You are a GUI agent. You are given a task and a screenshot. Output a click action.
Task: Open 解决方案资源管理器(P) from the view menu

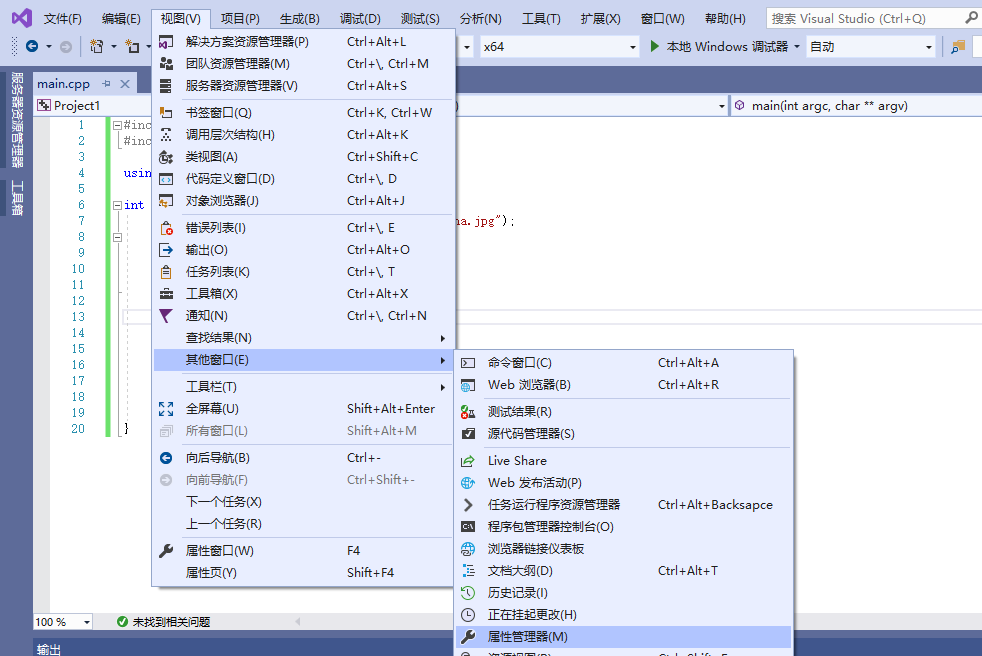click(x=303, y=42)
